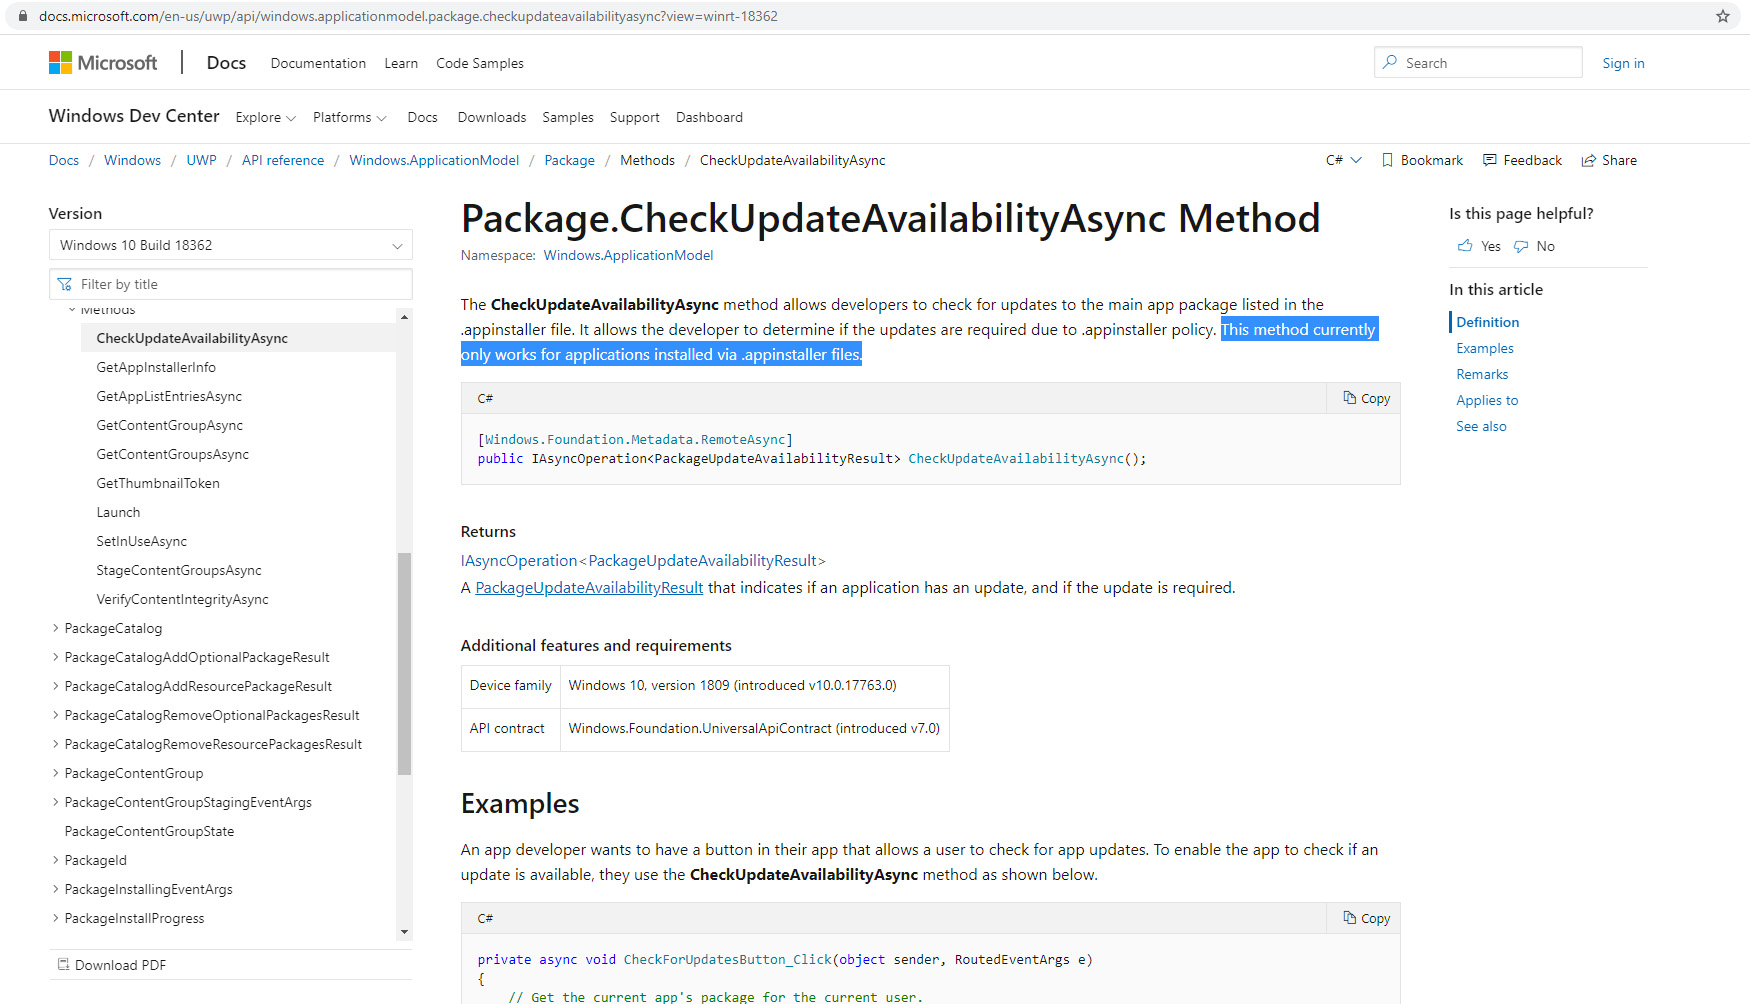Open the PackageUpdateAvailabilityResult link
The image size is (1750, 1004).
pos(589,587)
